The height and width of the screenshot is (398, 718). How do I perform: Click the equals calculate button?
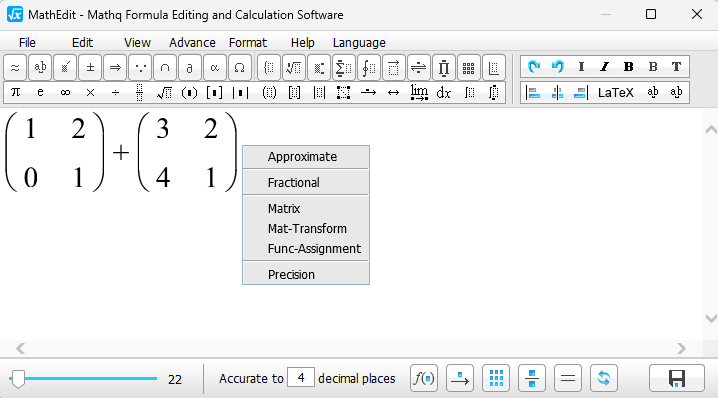pos(568,378)
